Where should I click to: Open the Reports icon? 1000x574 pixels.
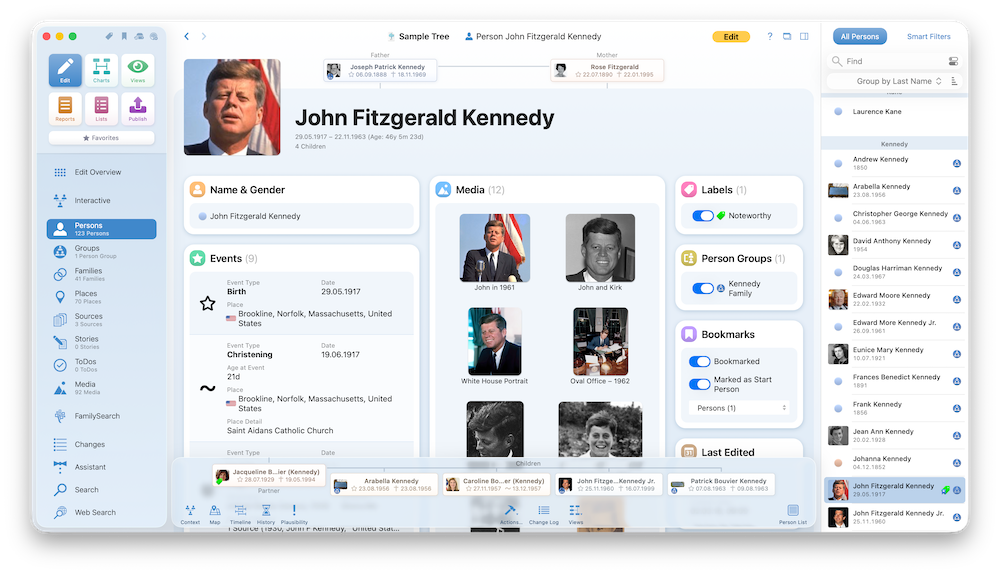65,108
